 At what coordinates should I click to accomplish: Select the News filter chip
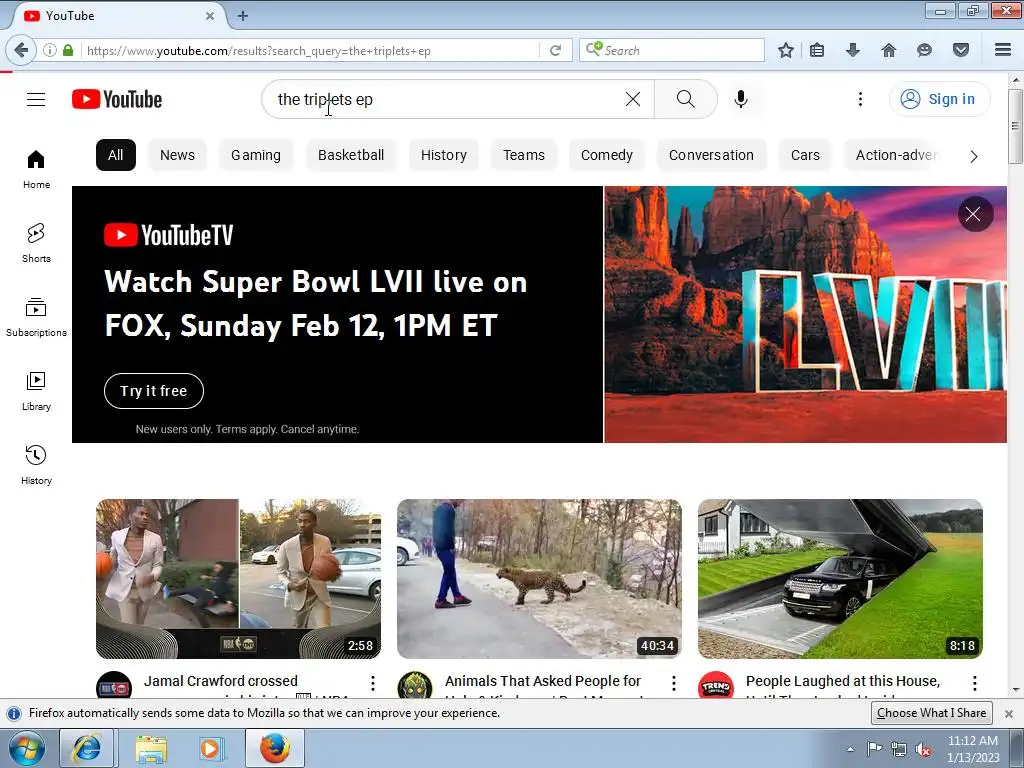[x=178, y=155]
